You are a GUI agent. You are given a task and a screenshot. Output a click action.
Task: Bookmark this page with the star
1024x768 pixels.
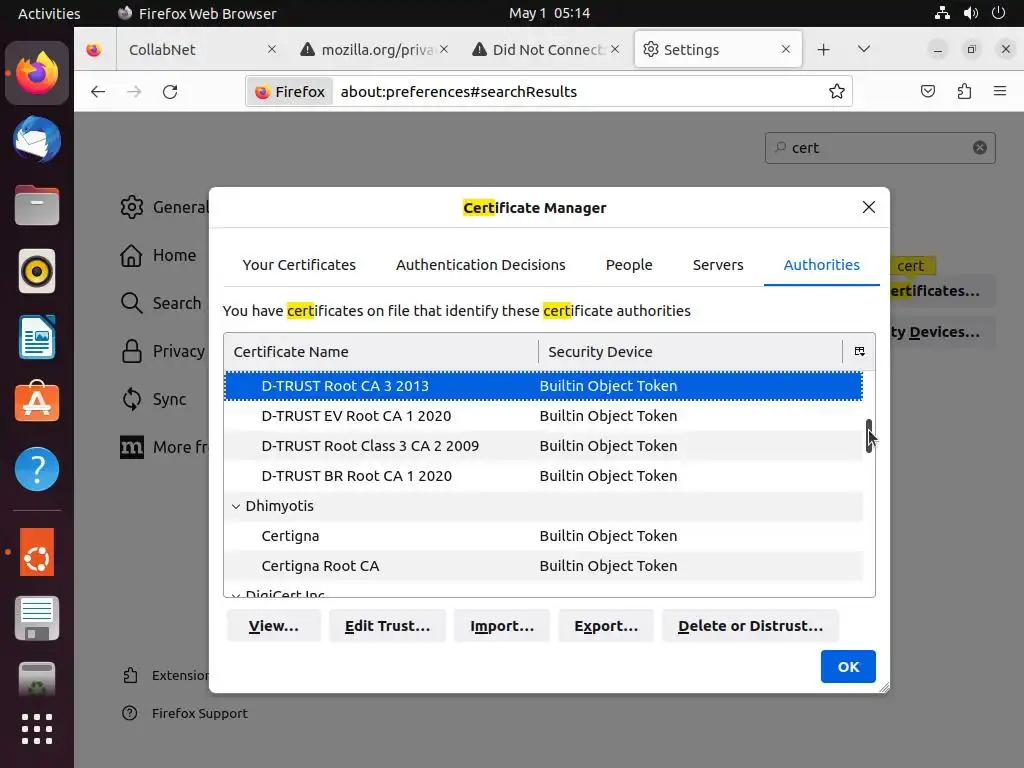[837, 91]
